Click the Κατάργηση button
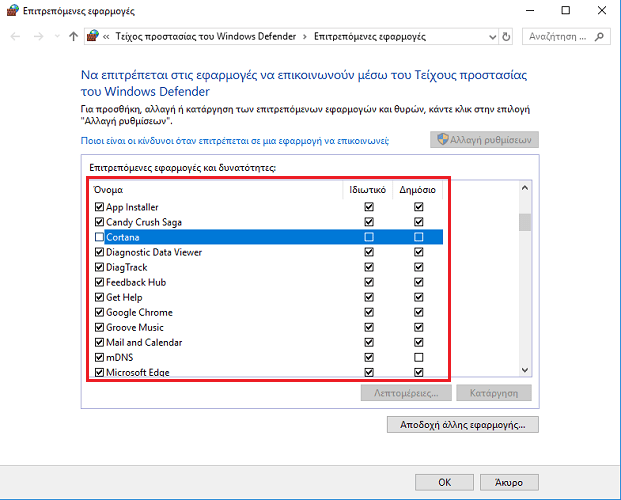 point(494,393)
